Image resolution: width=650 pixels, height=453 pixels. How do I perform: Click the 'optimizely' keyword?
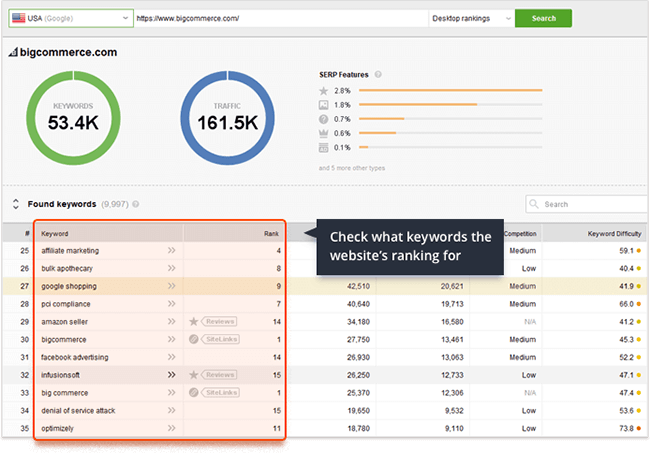pyautogui.click(x=57, y=429)
